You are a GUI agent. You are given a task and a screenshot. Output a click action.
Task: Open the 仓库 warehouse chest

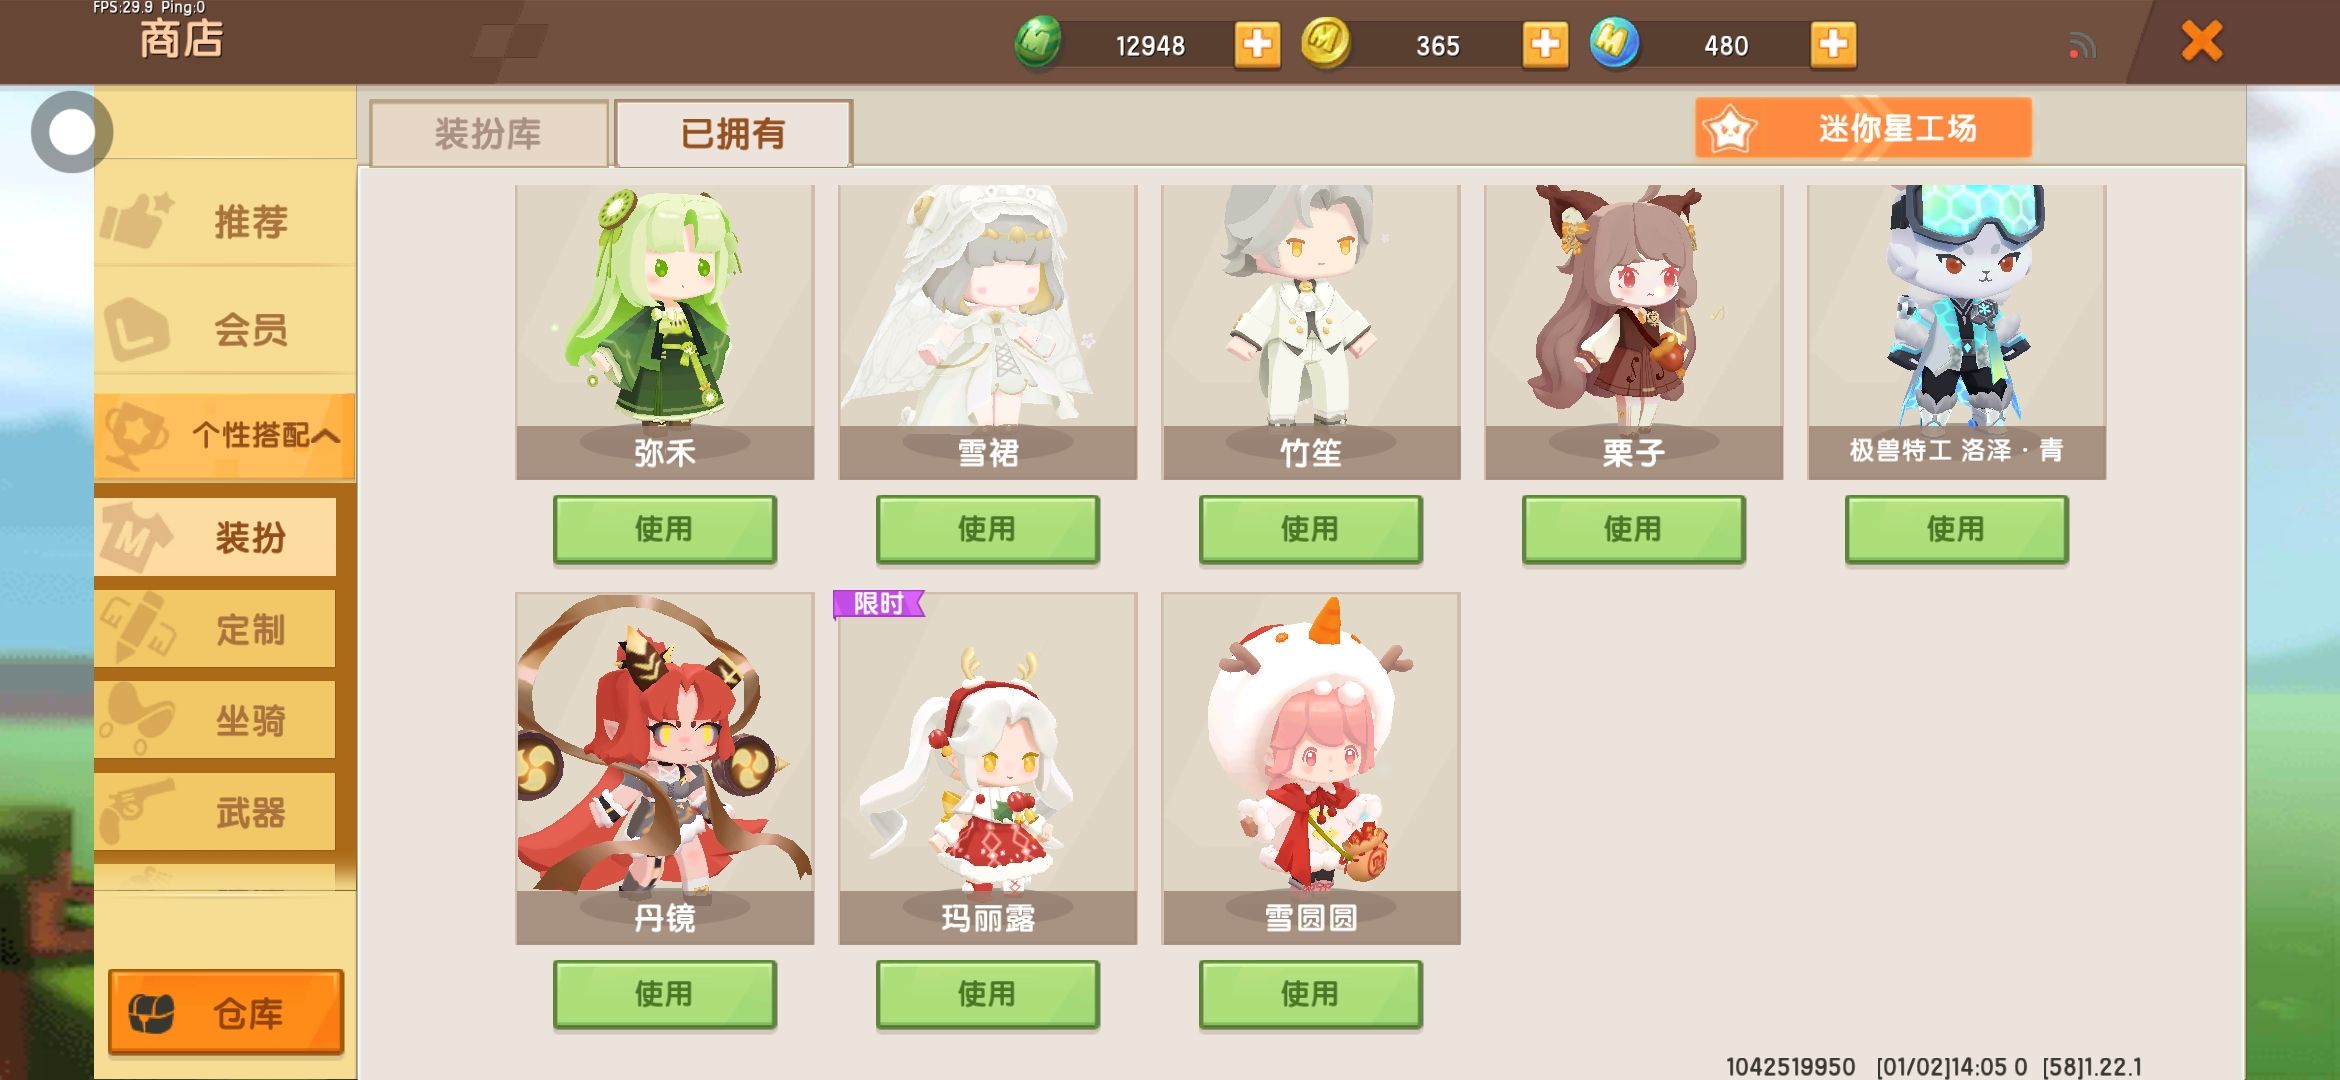click(226, 1012)
